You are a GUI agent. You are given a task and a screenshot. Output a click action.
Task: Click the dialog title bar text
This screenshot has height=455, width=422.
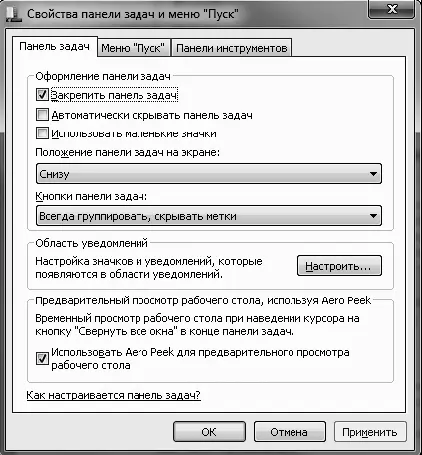click(x=133, y=14)
